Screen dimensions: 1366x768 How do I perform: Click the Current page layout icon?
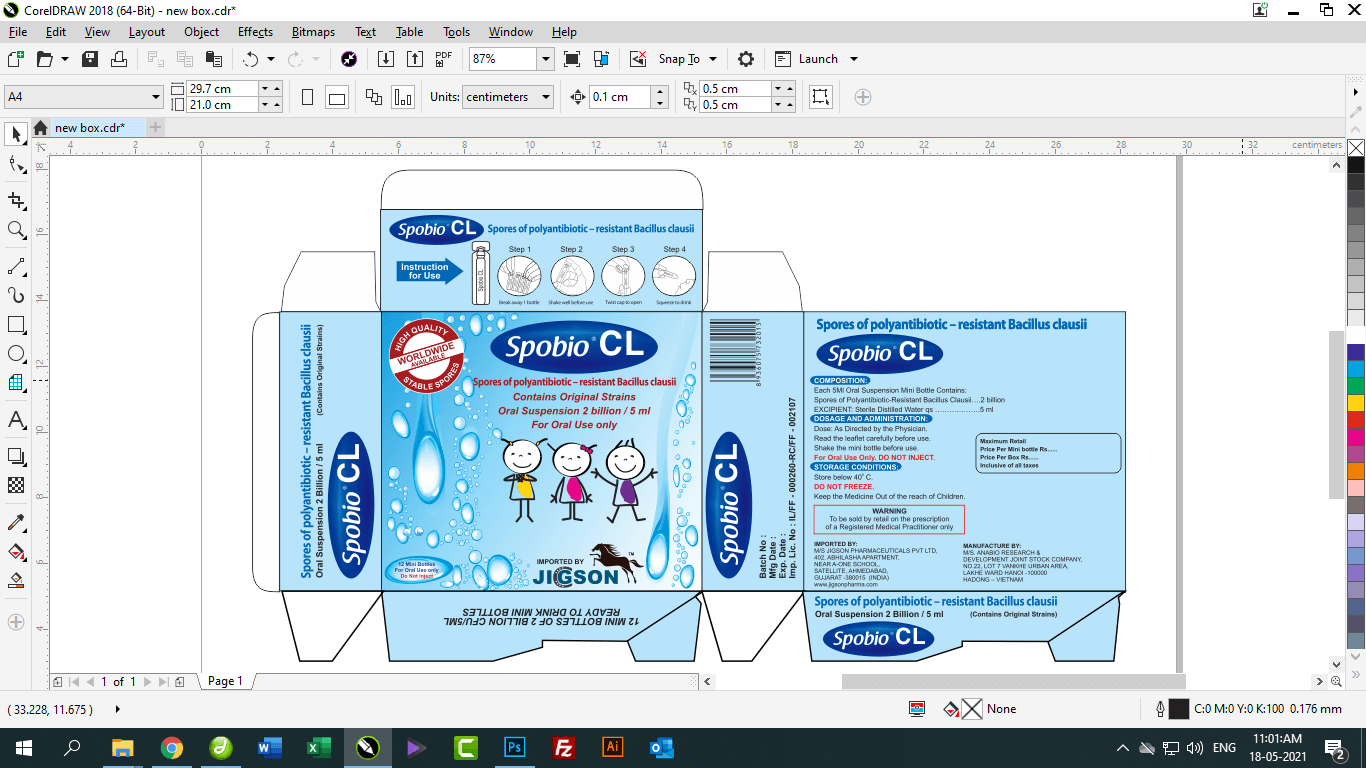point(403,97)
